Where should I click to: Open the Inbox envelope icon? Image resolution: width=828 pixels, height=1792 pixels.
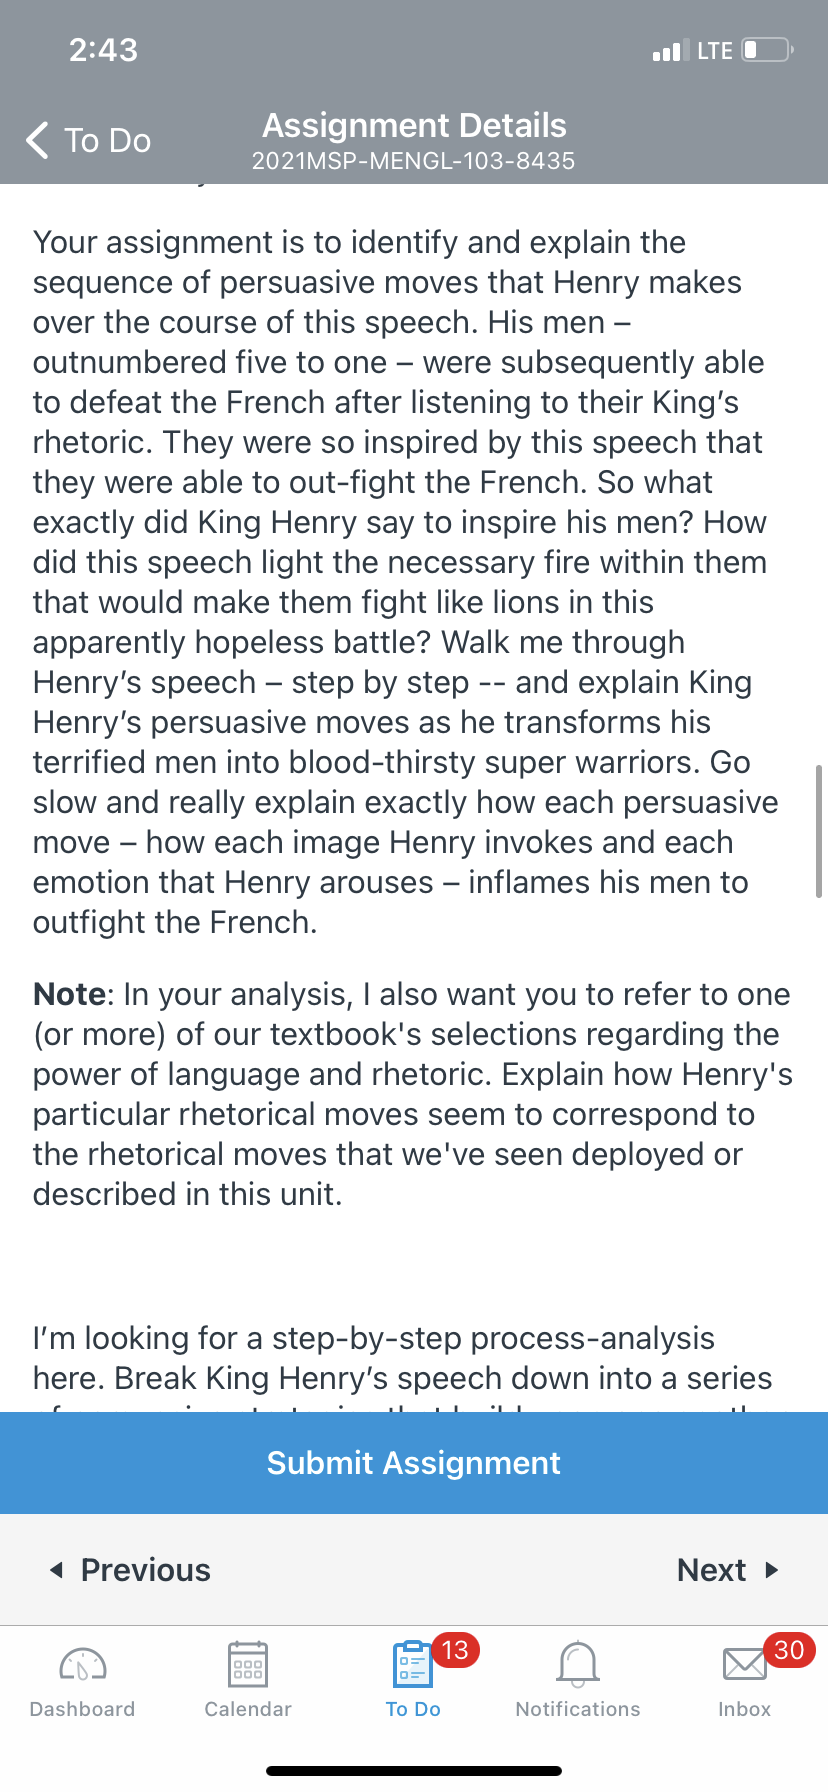tap(744, 1665)
